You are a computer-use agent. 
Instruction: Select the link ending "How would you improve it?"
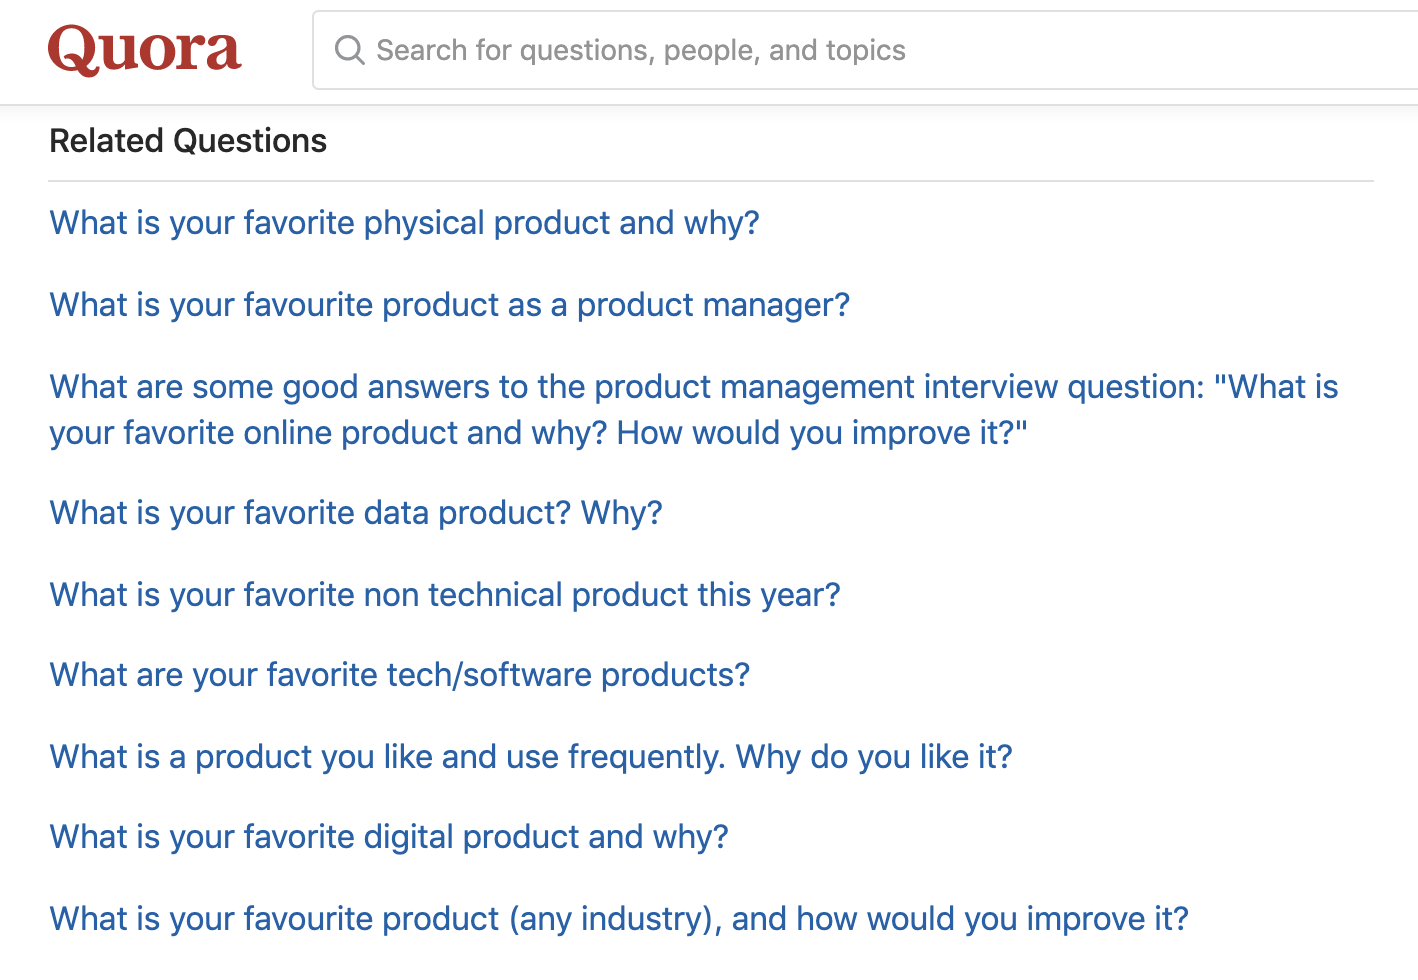click(x=538, y=433)
